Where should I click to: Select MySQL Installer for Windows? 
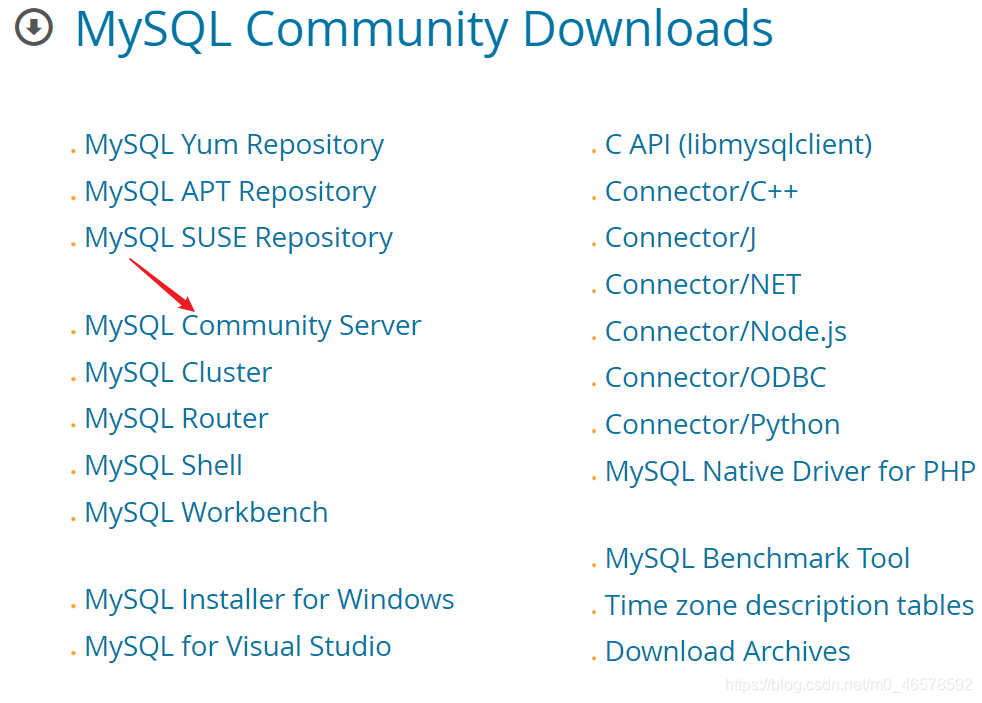click(269, 600)
